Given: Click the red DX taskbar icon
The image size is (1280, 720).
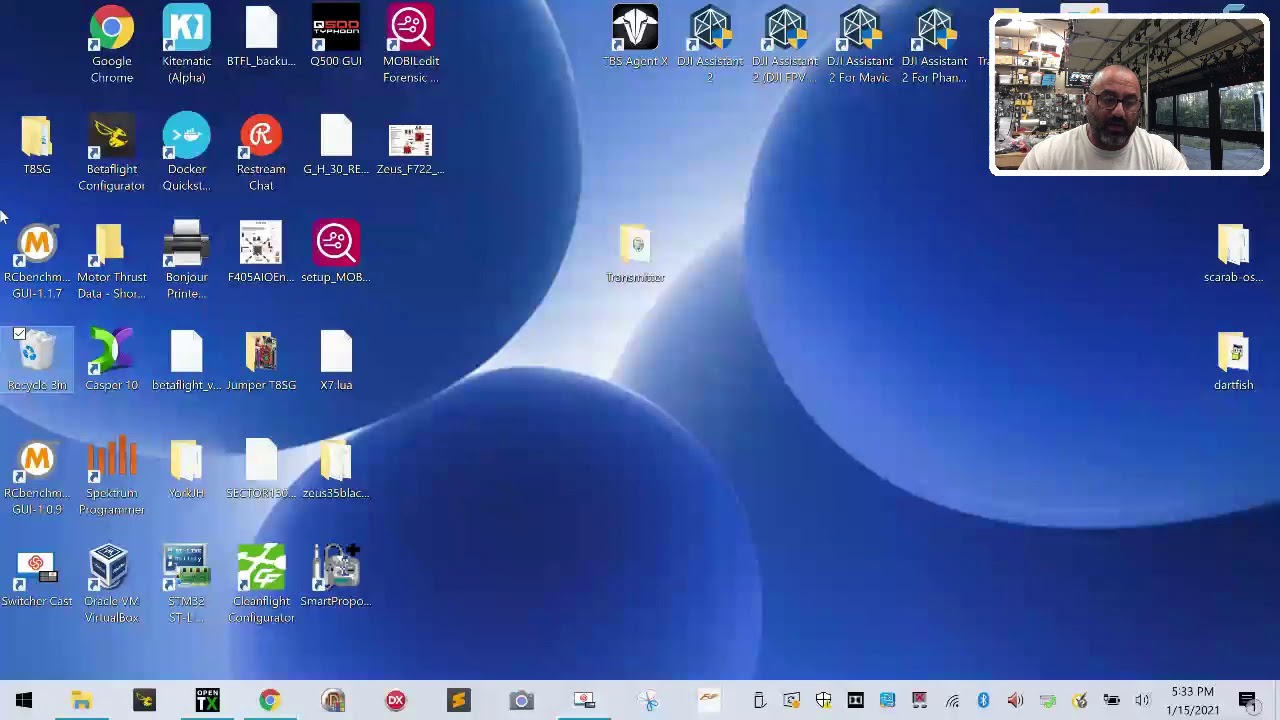Looking at the screenshot, I should [x=396, y=701].
